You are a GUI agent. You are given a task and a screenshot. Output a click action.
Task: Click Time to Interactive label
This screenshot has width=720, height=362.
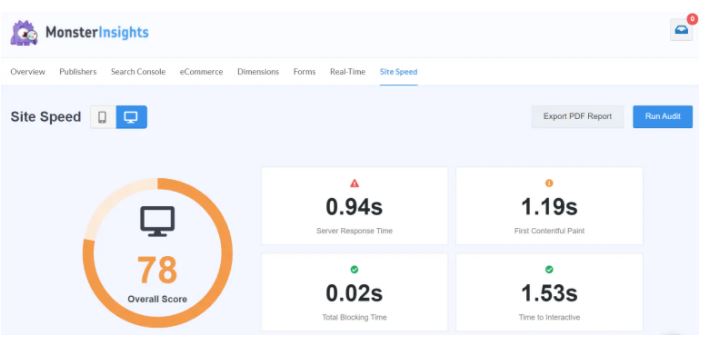549,317
